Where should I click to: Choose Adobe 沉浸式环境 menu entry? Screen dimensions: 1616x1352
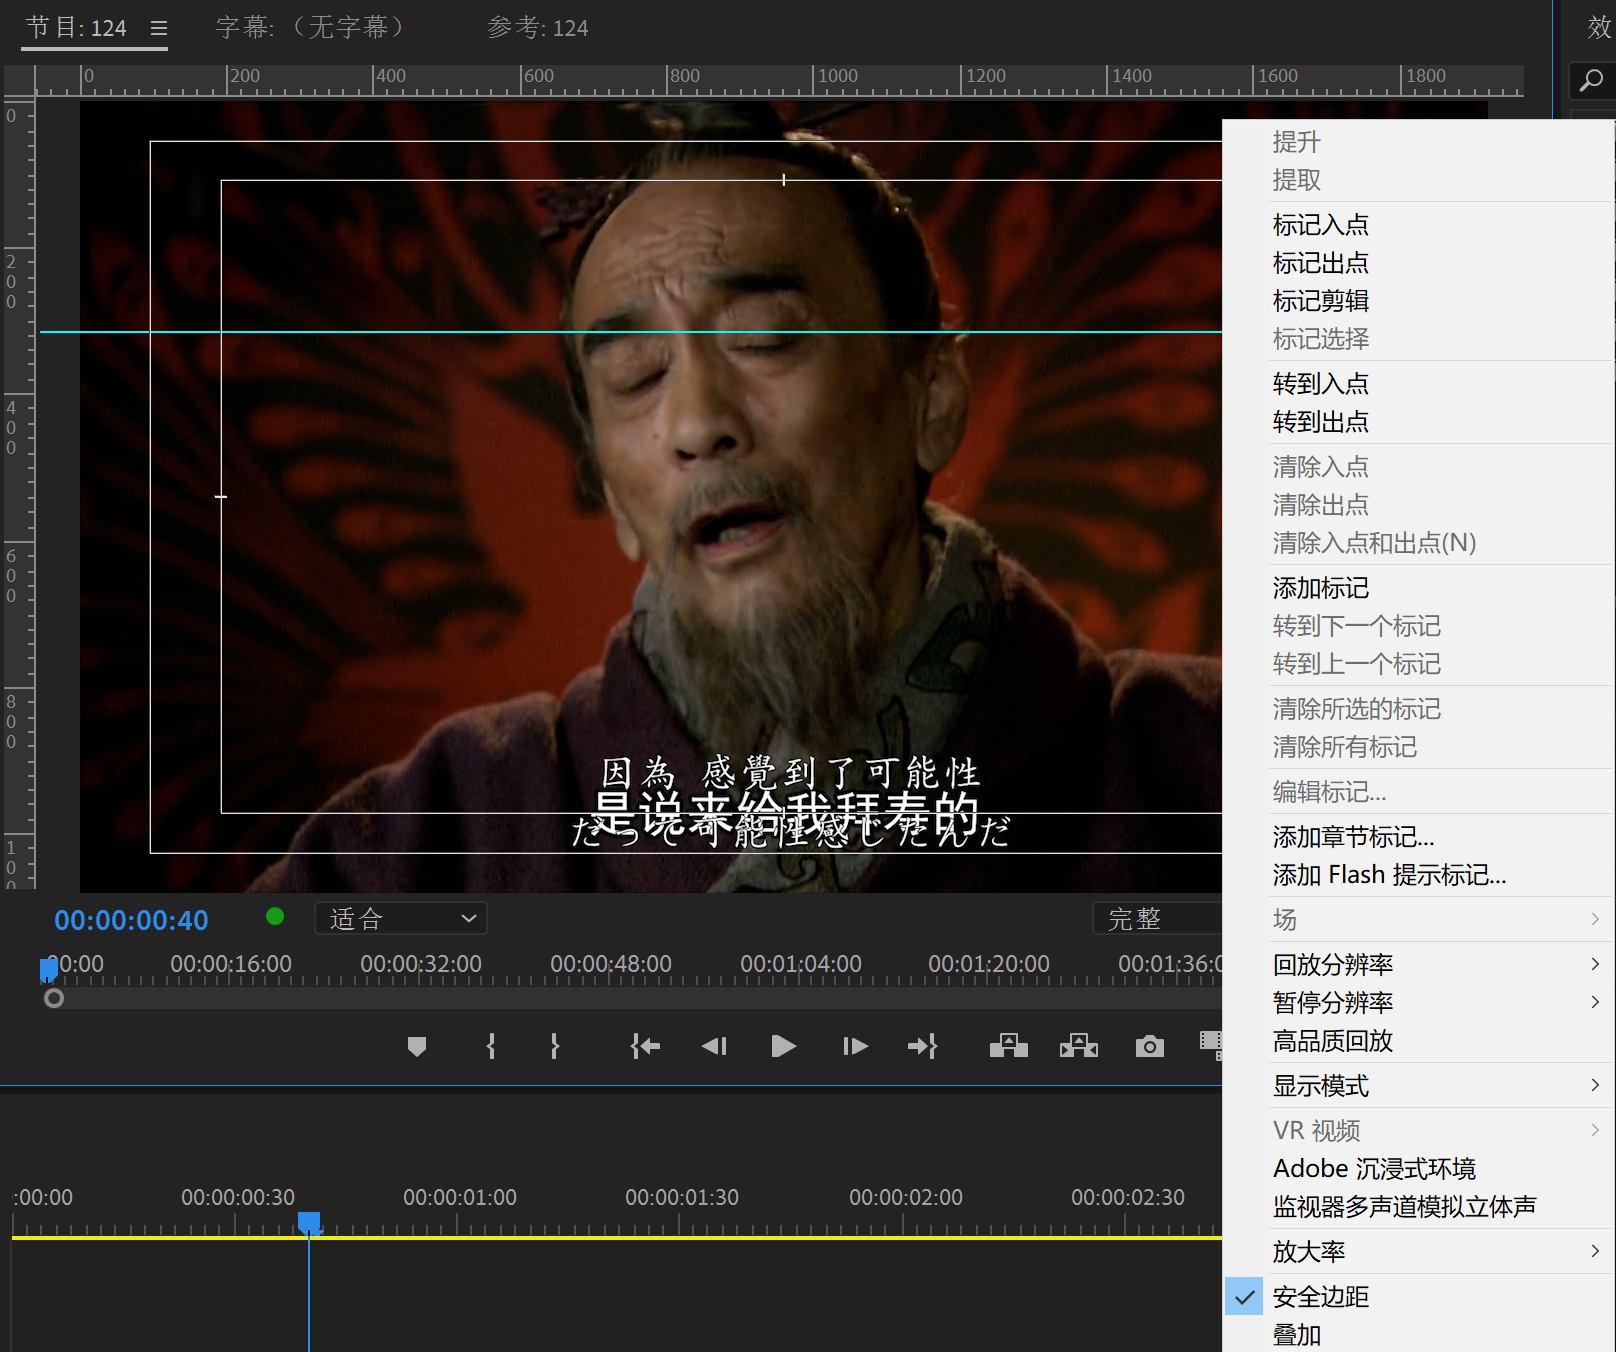(x=1419, y=1168)
